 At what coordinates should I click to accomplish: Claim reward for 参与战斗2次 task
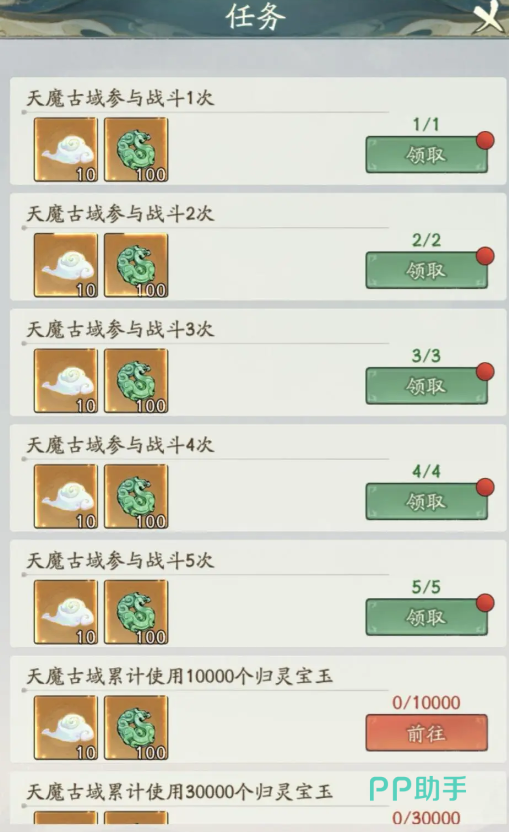(427, 270)
